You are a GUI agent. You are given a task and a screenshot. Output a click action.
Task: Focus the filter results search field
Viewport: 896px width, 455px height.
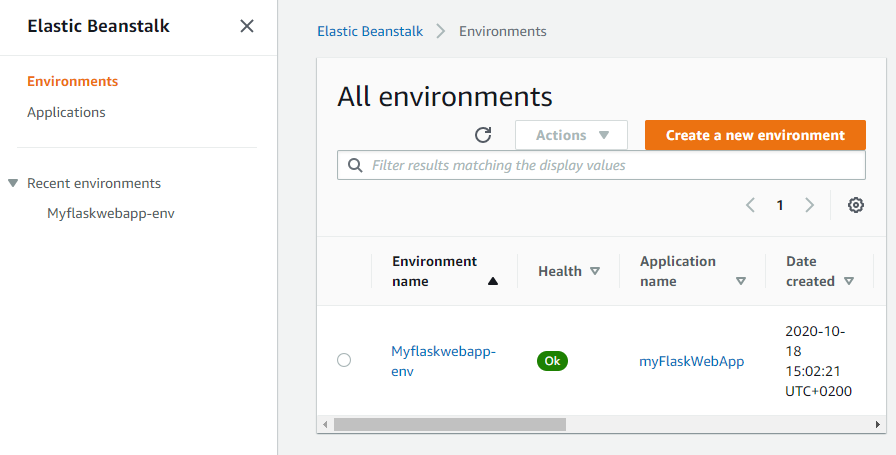(x=601, y=165)
